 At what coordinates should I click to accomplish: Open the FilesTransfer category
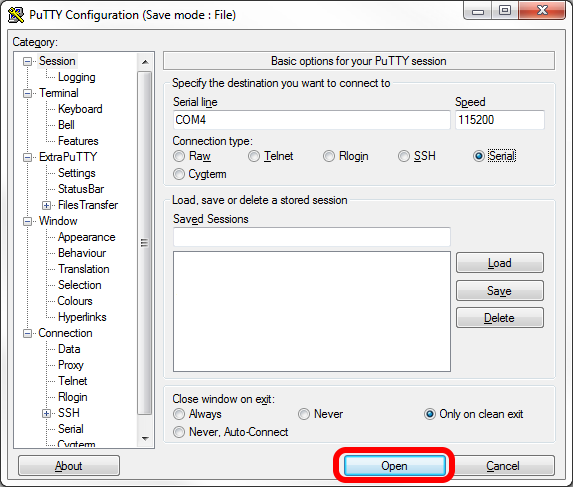88,205
